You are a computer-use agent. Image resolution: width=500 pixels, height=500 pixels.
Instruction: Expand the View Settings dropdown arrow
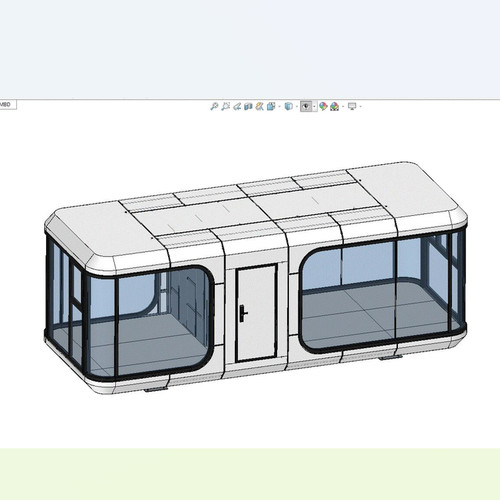360,107
